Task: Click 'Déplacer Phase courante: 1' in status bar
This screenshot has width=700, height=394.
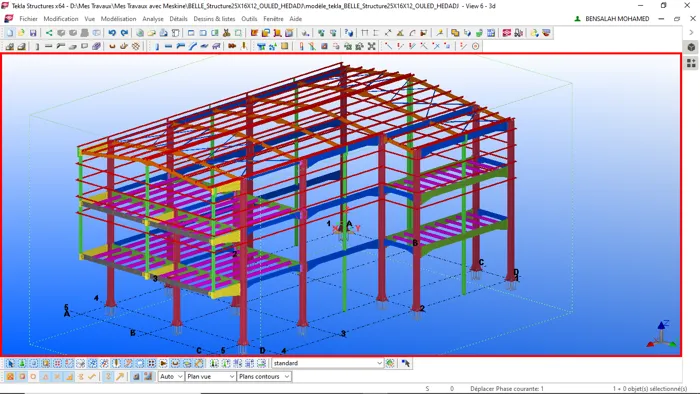Action: [507, 389]
